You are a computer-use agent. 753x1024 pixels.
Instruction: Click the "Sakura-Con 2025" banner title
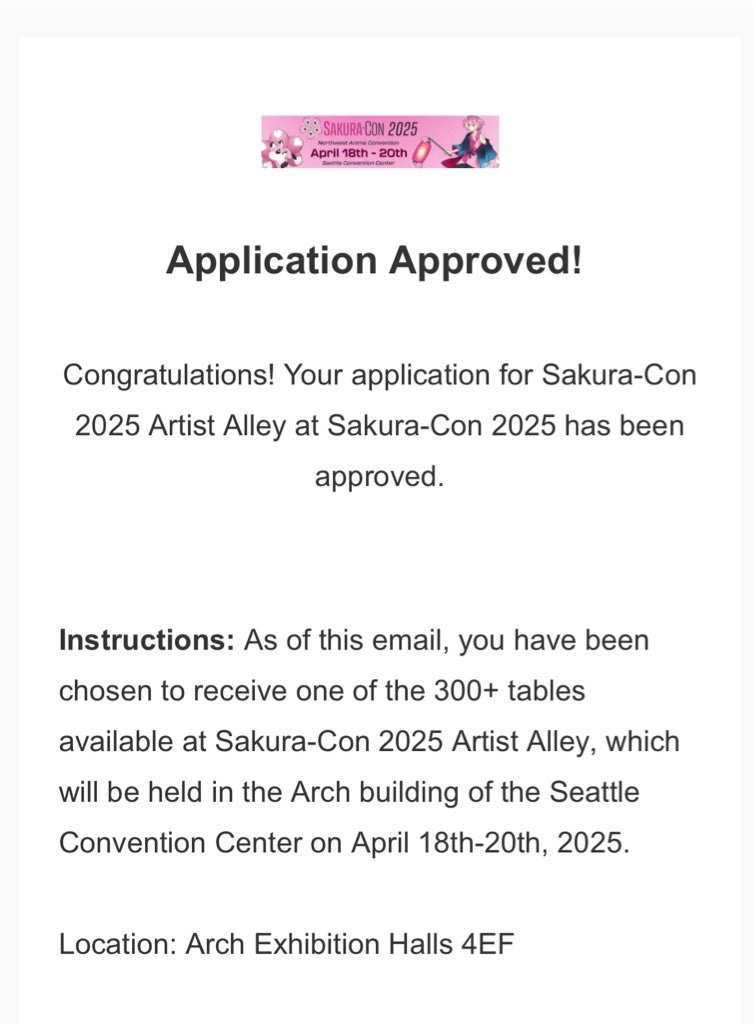pos(370,128)
